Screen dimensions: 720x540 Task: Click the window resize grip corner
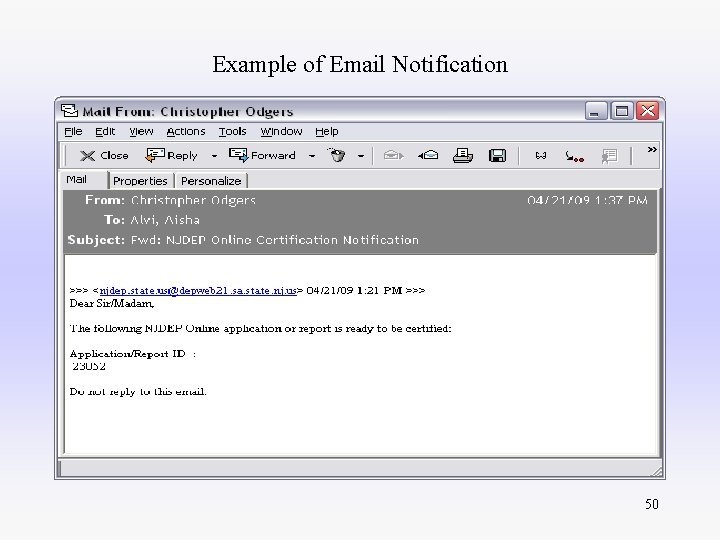pyautogui.click(x=657, y=472)
